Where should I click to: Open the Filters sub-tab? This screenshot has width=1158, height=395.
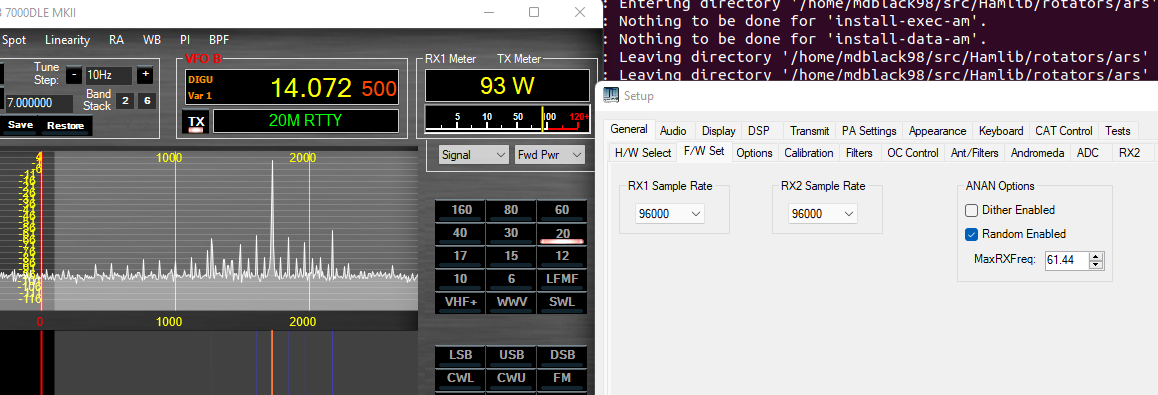pos(859,153)
